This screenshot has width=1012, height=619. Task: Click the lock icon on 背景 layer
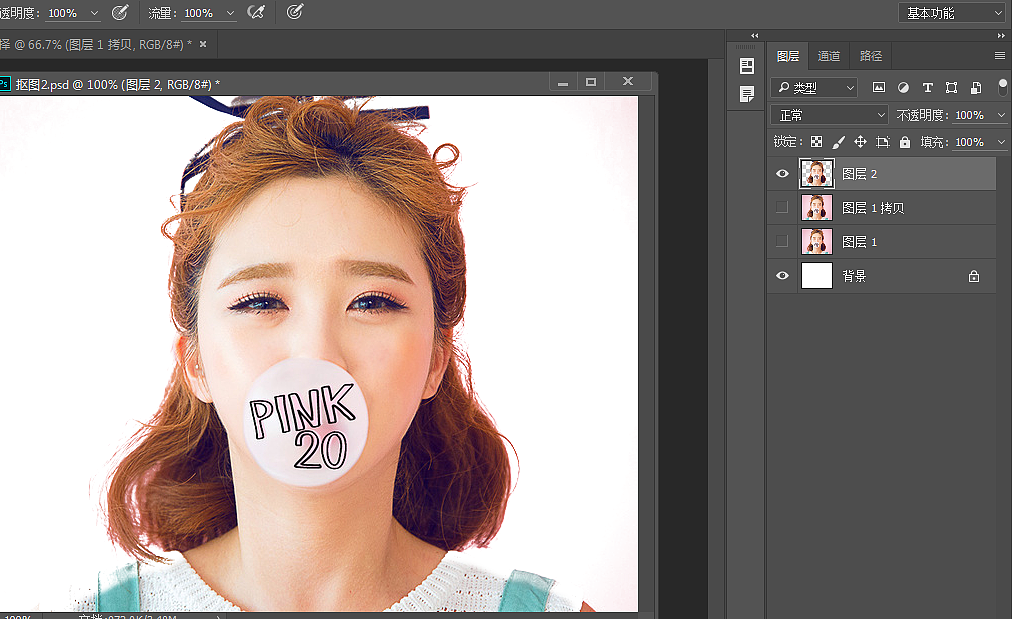pyautogui.click(x=974, y=276)
